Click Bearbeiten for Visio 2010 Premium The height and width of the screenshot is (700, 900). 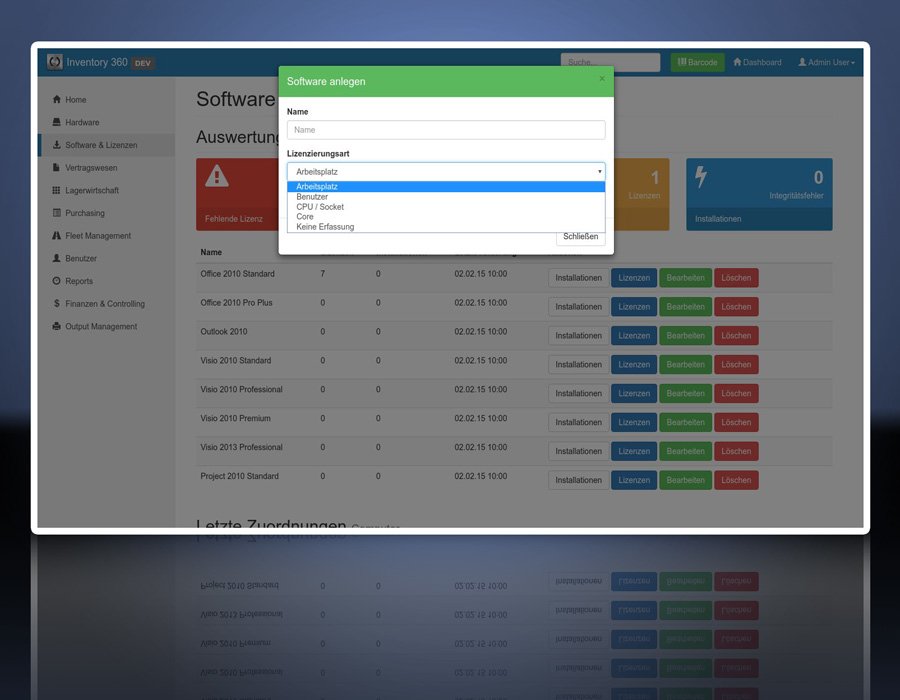click(x=685, y=422)
